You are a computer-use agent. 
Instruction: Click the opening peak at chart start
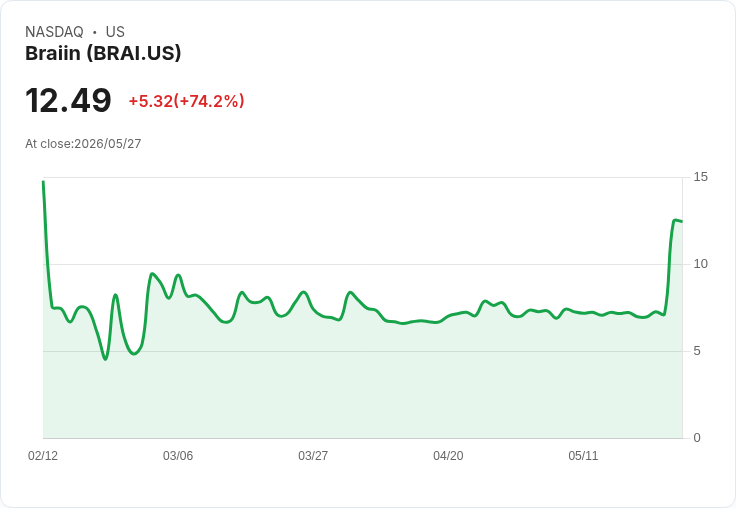pos(44,182)
